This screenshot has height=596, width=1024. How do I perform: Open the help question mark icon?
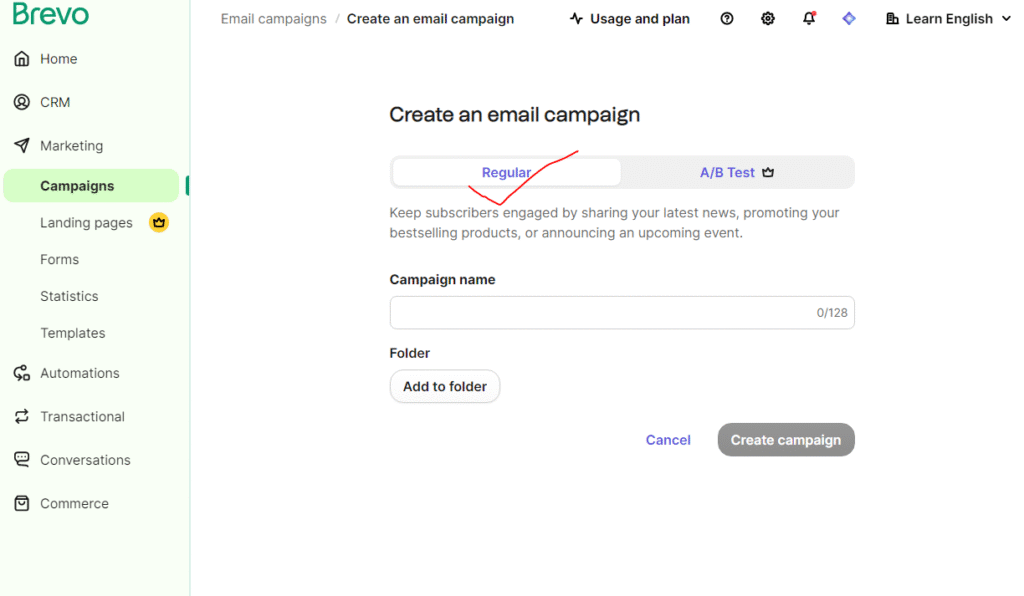point(727,19)
